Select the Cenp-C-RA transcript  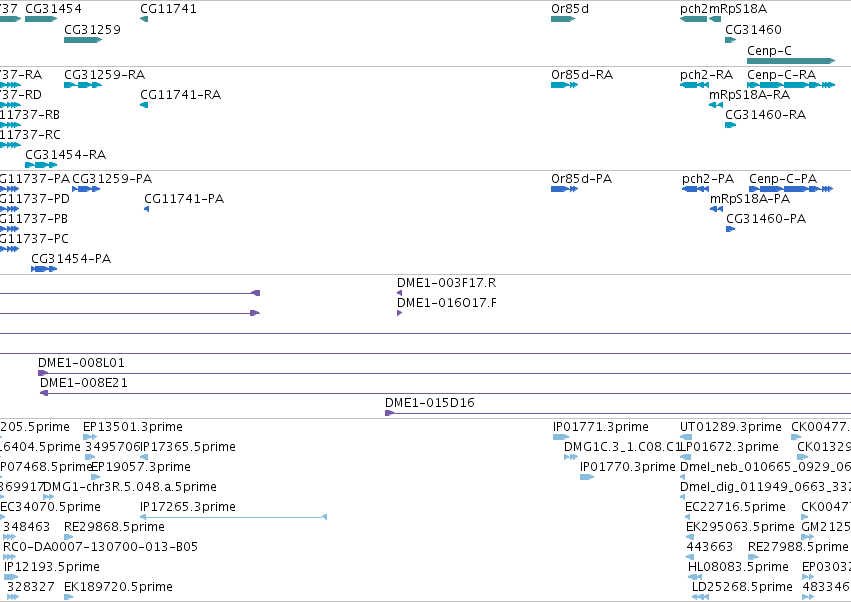coord(791,85)
